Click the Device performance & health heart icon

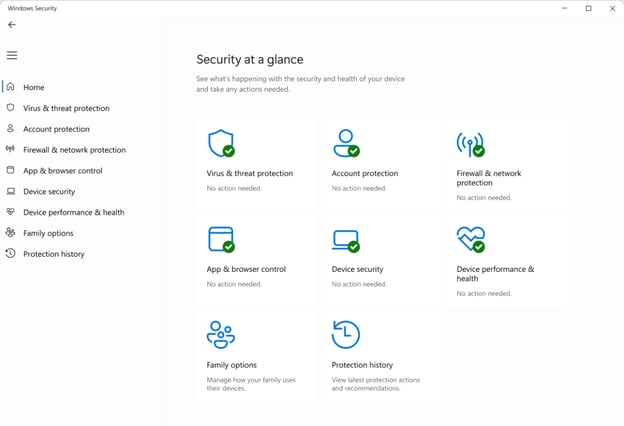point(470,239)
